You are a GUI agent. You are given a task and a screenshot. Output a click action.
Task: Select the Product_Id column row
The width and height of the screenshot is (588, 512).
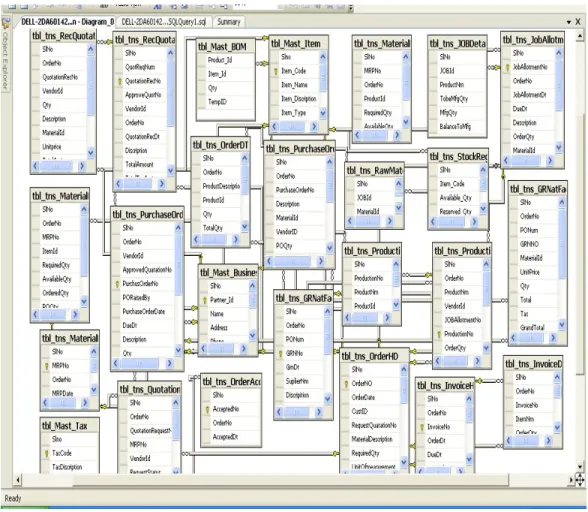click(x=225, y=60)
